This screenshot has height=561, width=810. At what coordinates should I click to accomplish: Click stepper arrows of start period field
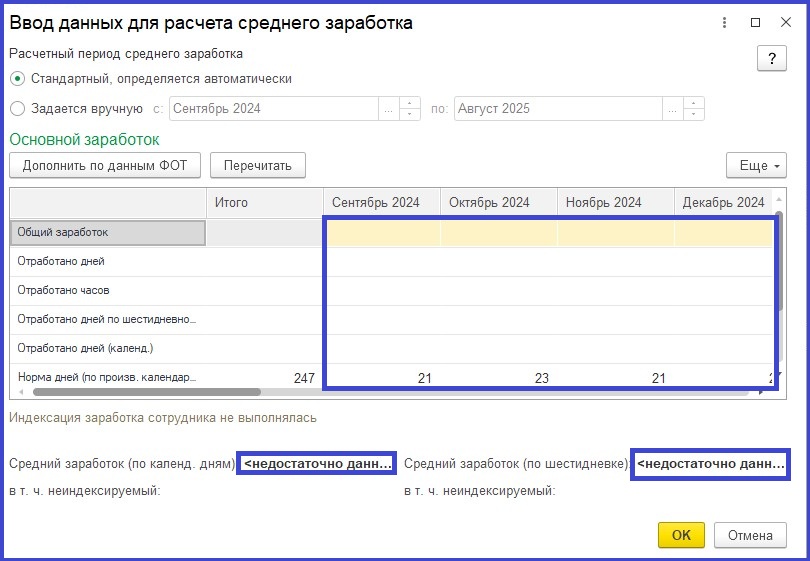point(410,109)
